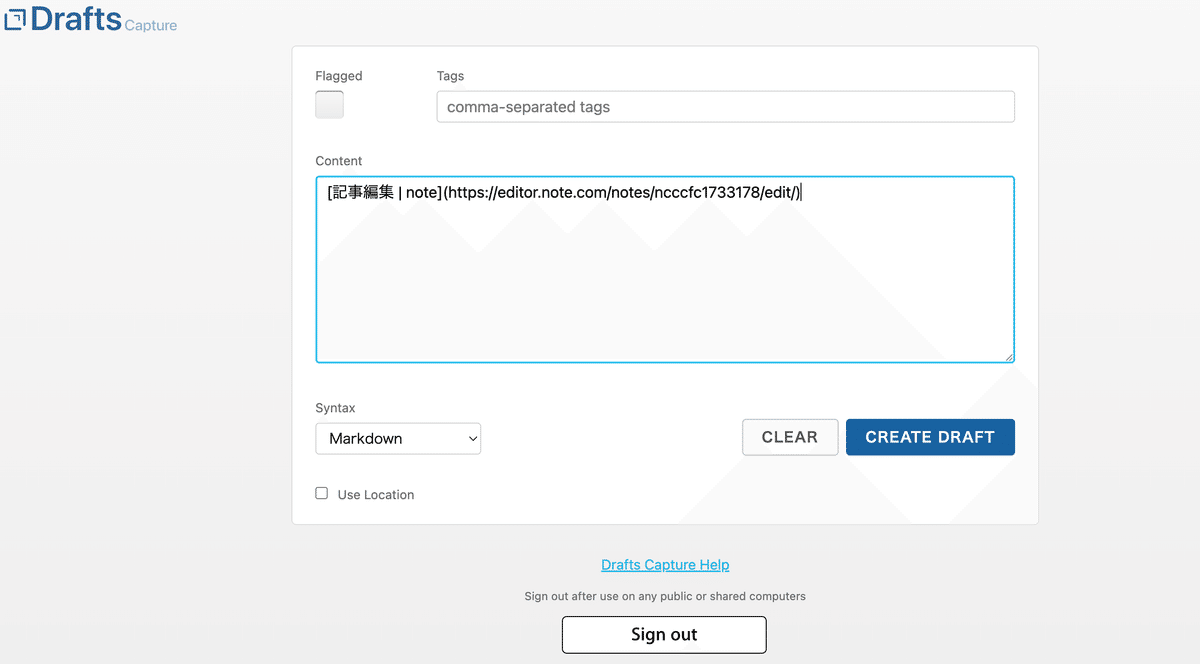Click the comma-separated tags input field
Image resolution: width=1200 pixels, height=664 pixels.
pos(725,106)
